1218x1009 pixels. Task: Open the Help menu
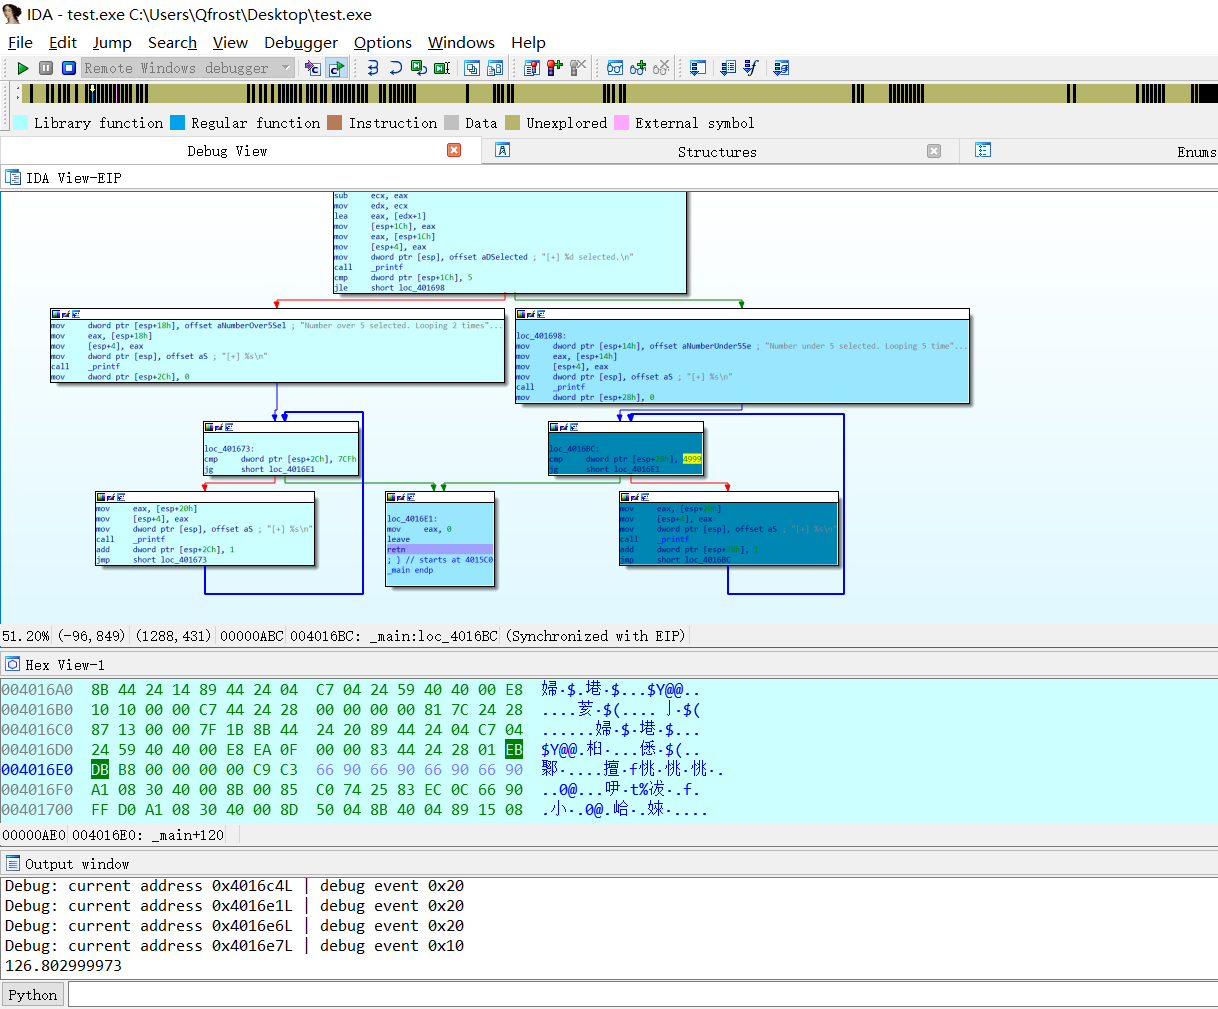coord(528,42)
